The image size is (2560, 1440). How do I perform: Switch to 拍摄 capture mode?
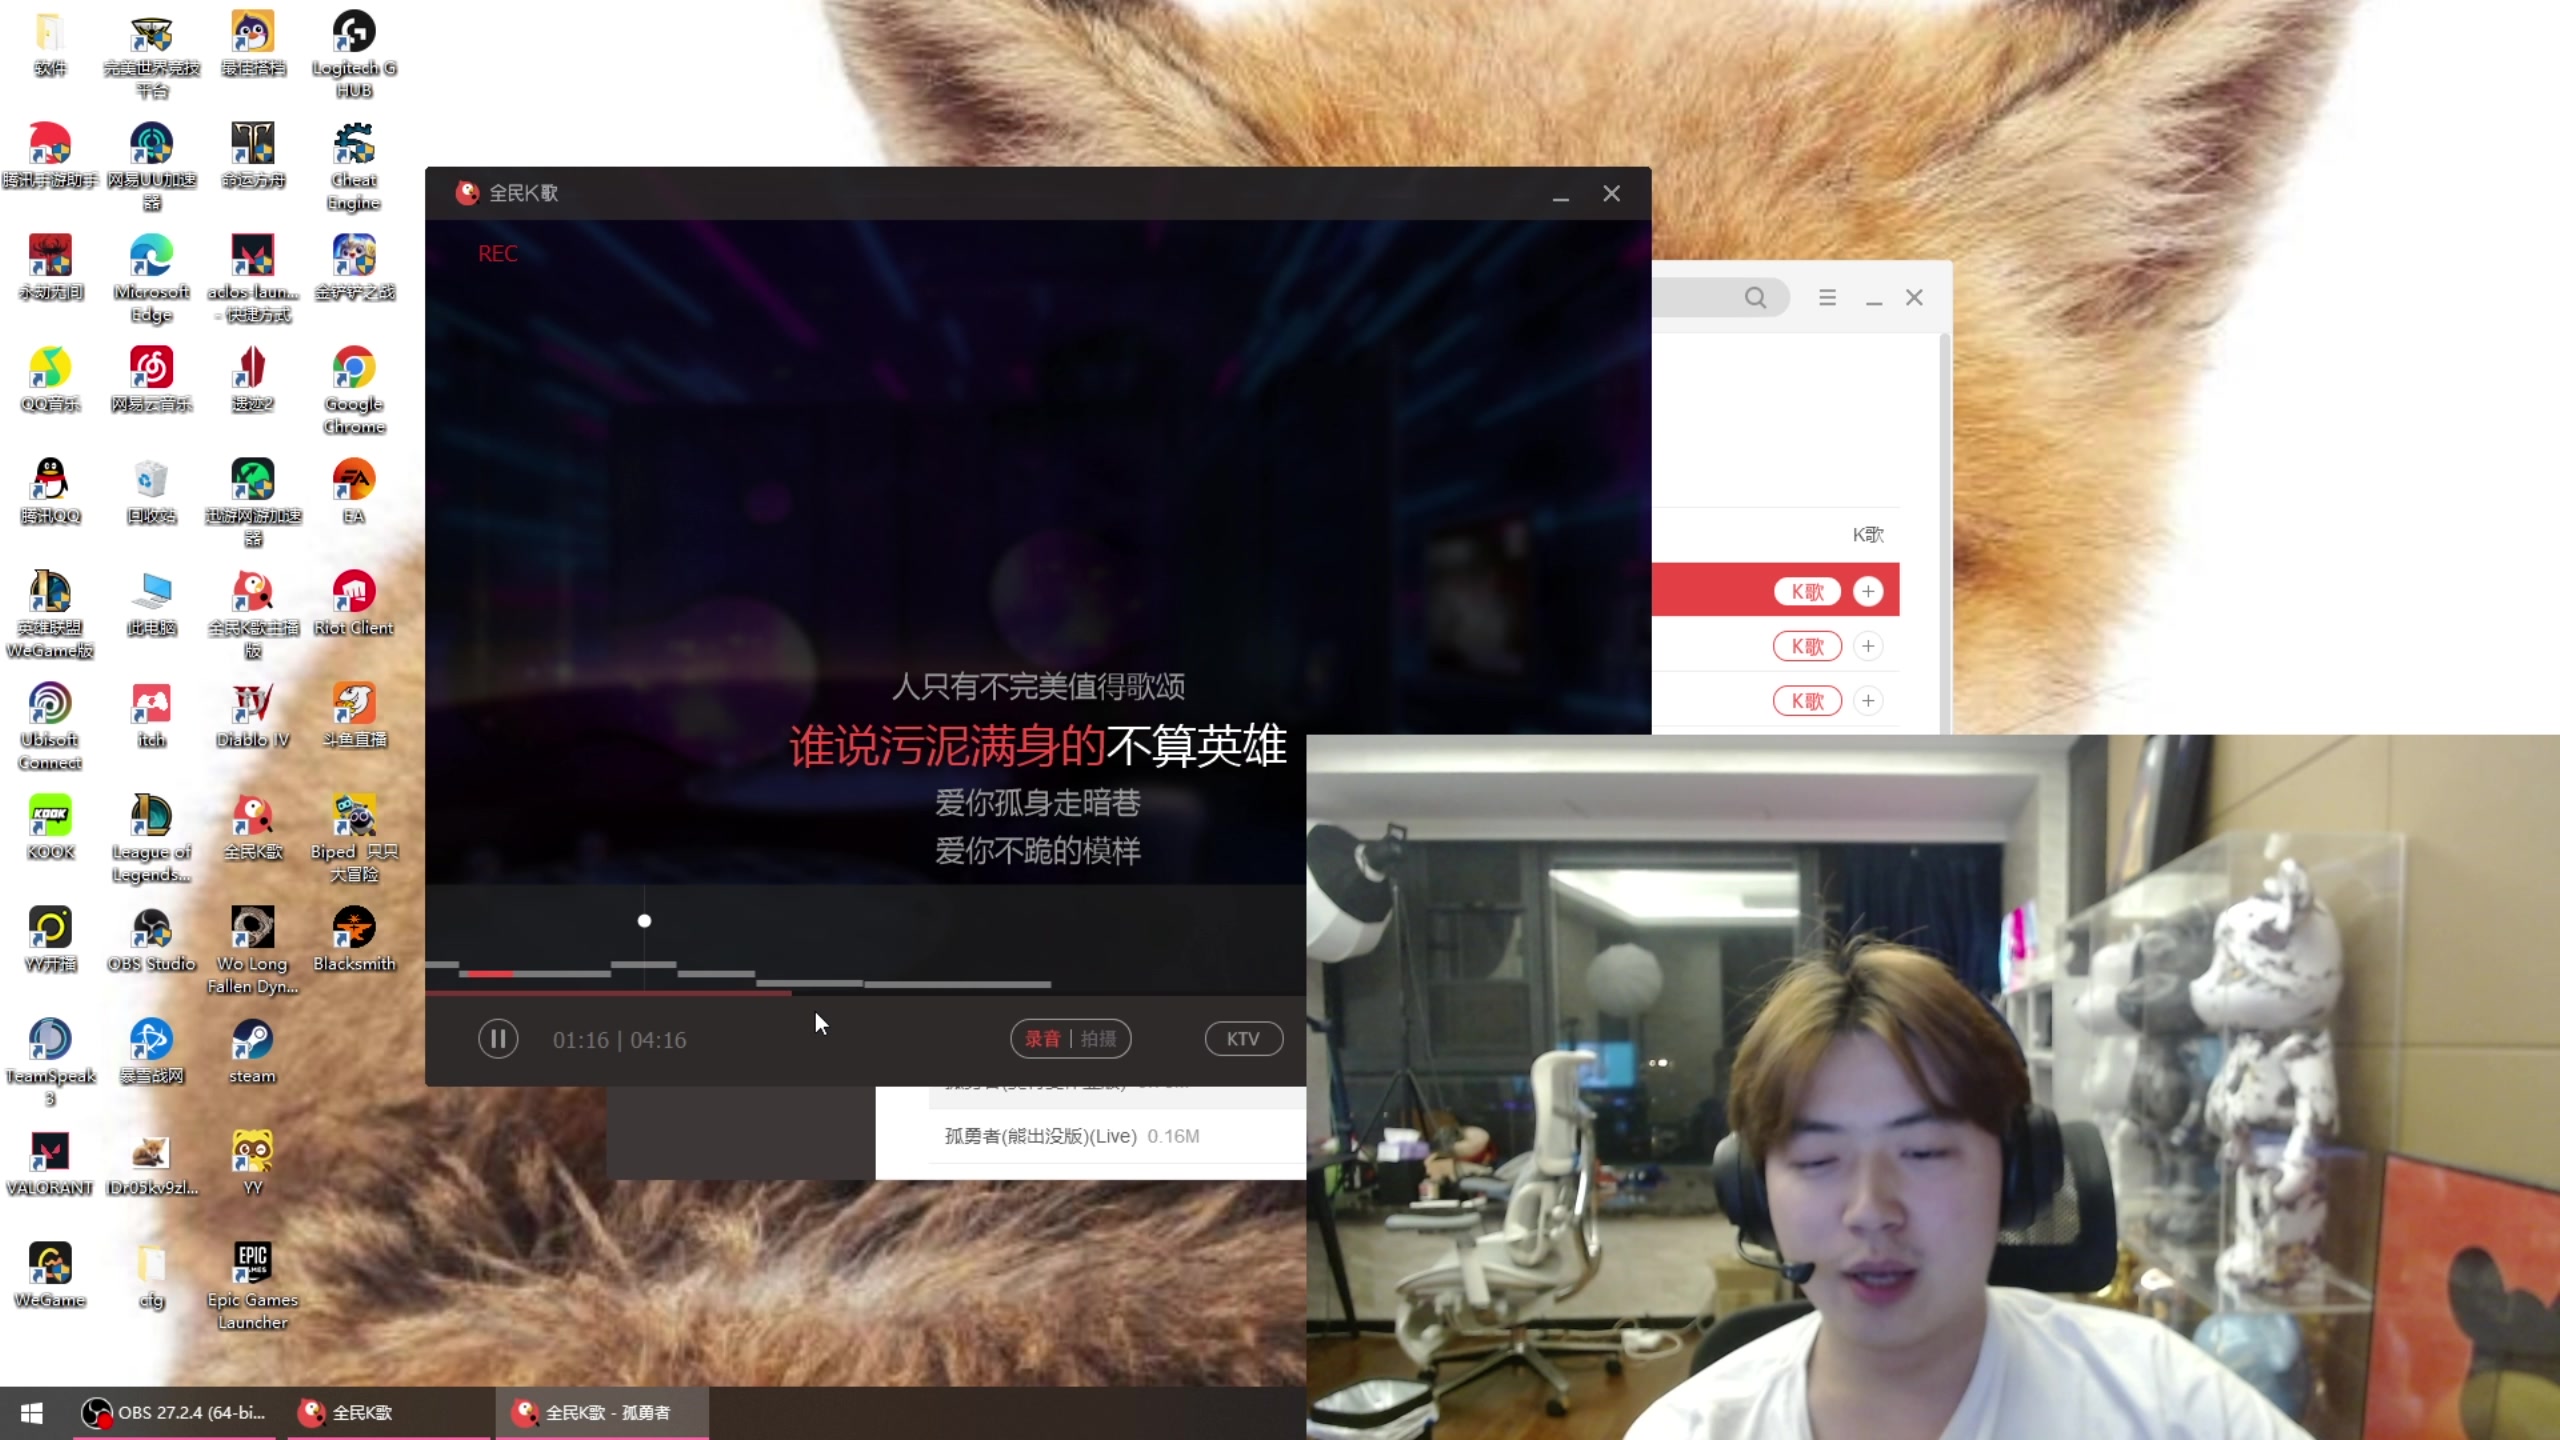(x=1098, y=1039)
